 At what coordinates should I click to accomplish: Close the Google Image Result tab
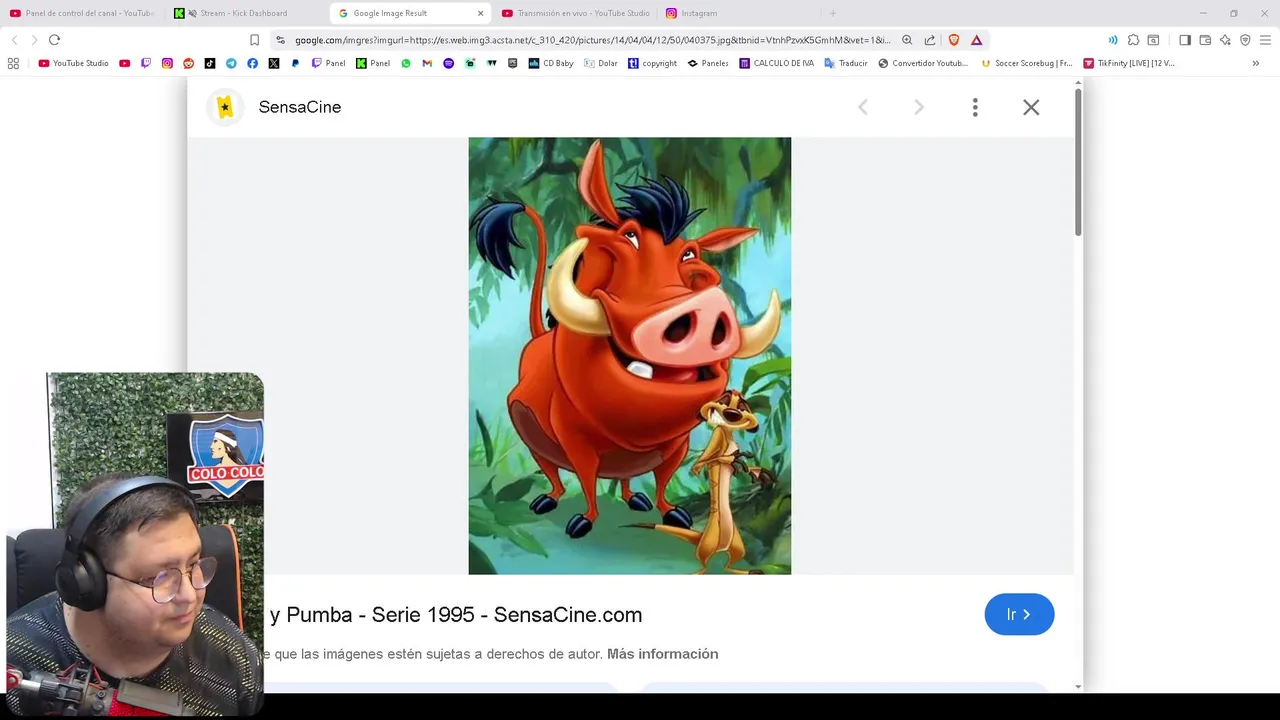pos(480,13)
